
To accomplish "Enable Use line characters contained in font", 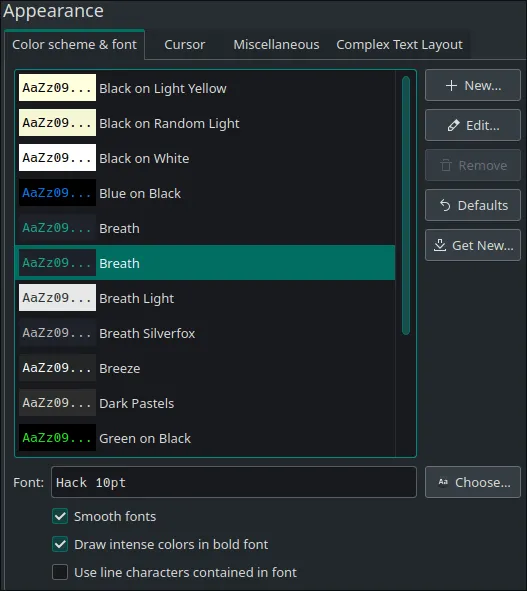I will (60, 572).
